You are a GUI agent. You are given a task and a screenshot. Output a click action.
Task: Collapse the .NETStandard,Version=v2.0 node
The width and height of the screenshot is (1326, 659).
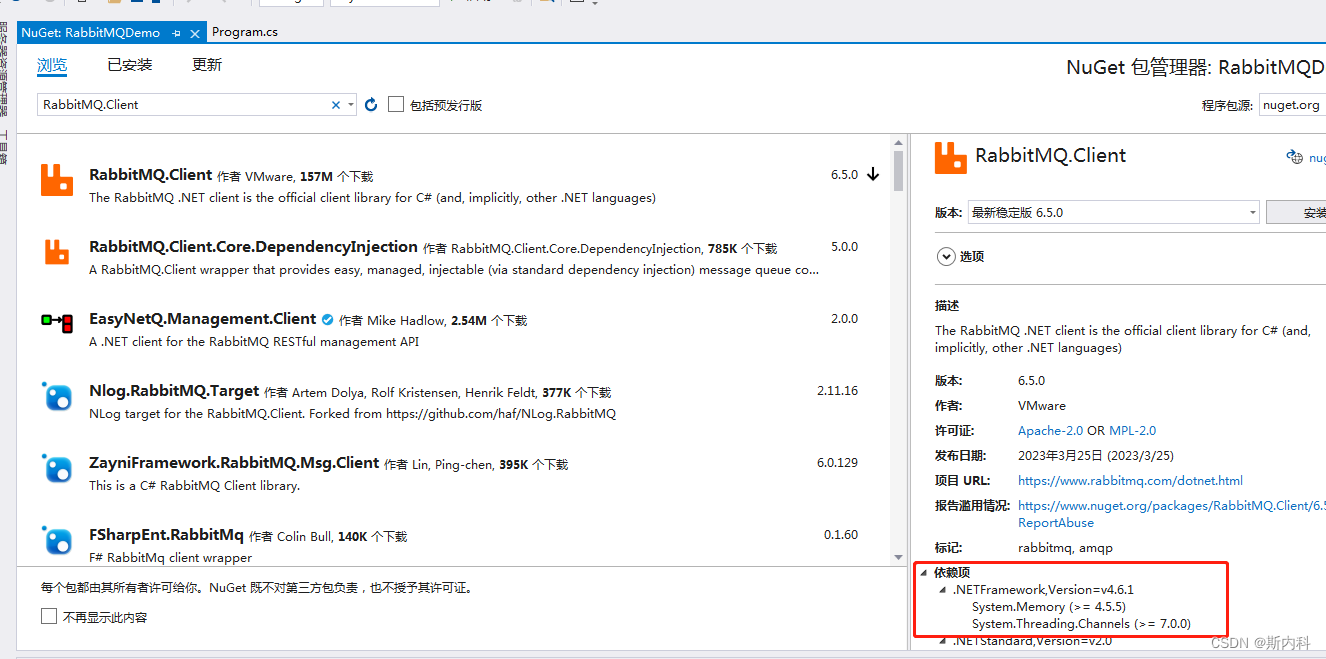pyautogui.click(x=942, y=641)
